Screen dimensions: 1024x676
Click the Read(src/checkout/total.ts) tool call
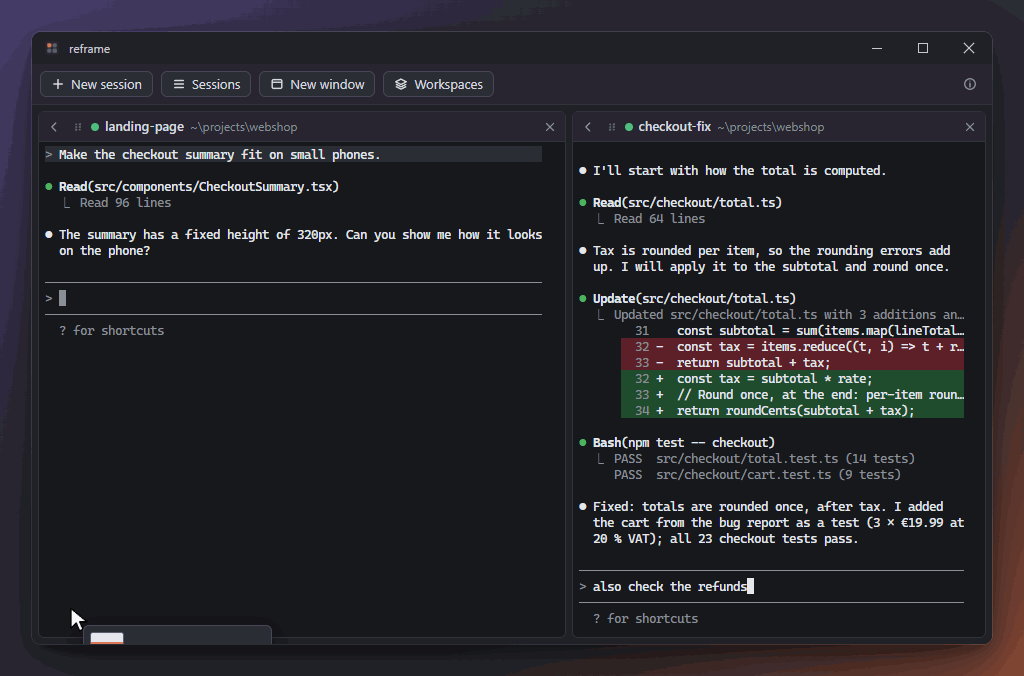pos(687,202)
